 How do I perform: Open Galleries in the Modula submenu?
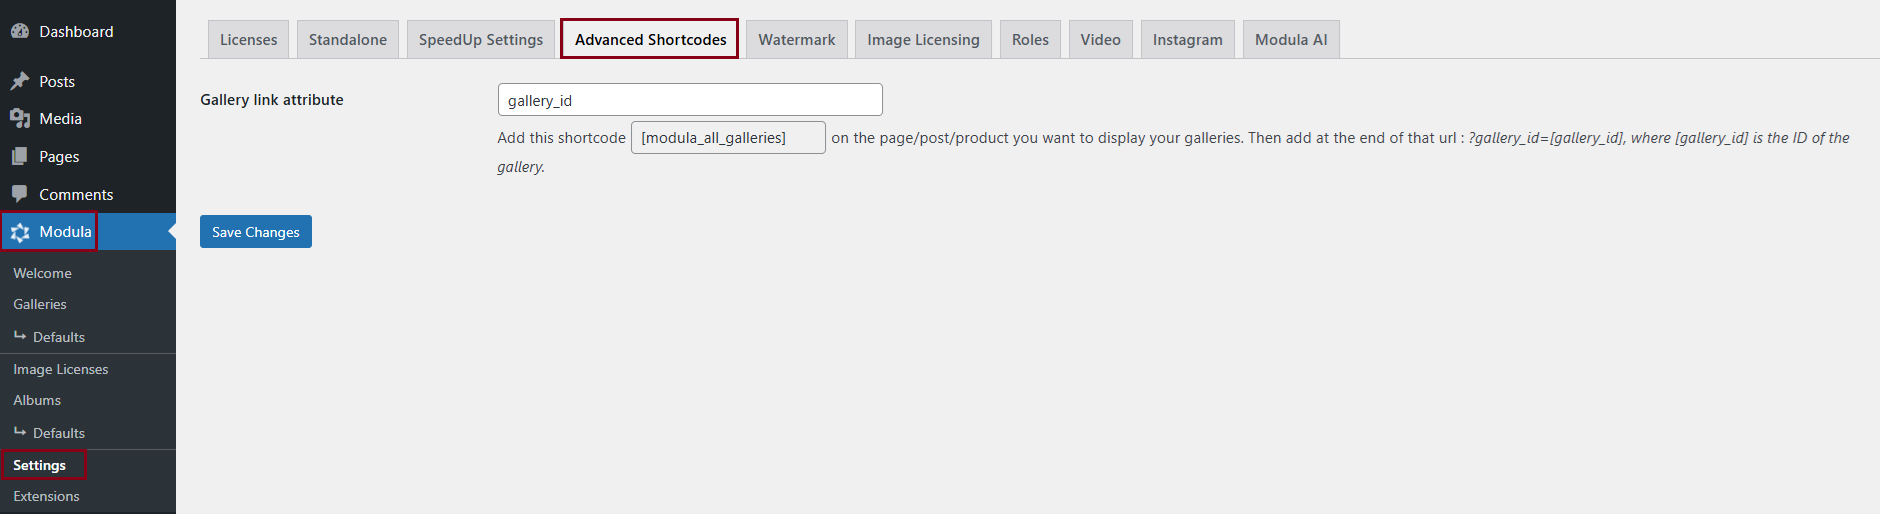[40, 304]
